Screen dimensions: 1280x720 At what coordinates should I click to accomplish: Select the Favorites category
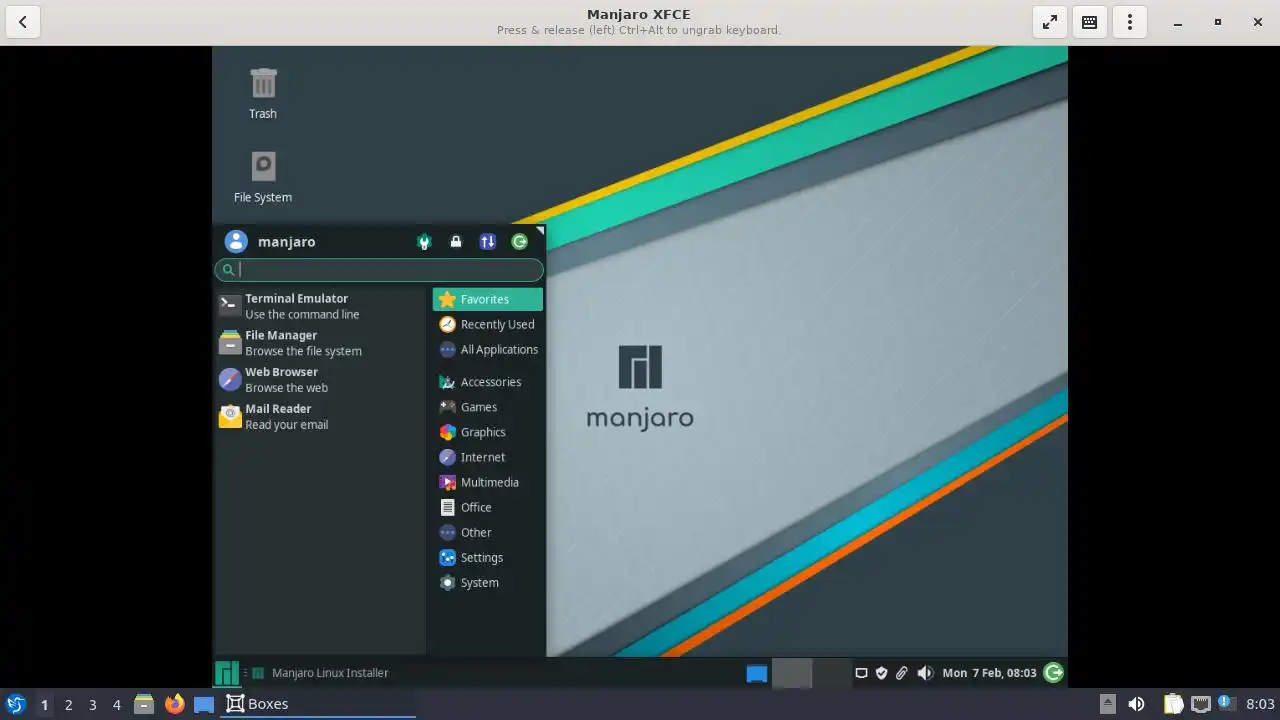pyautogui.click(x=488, y=299)
